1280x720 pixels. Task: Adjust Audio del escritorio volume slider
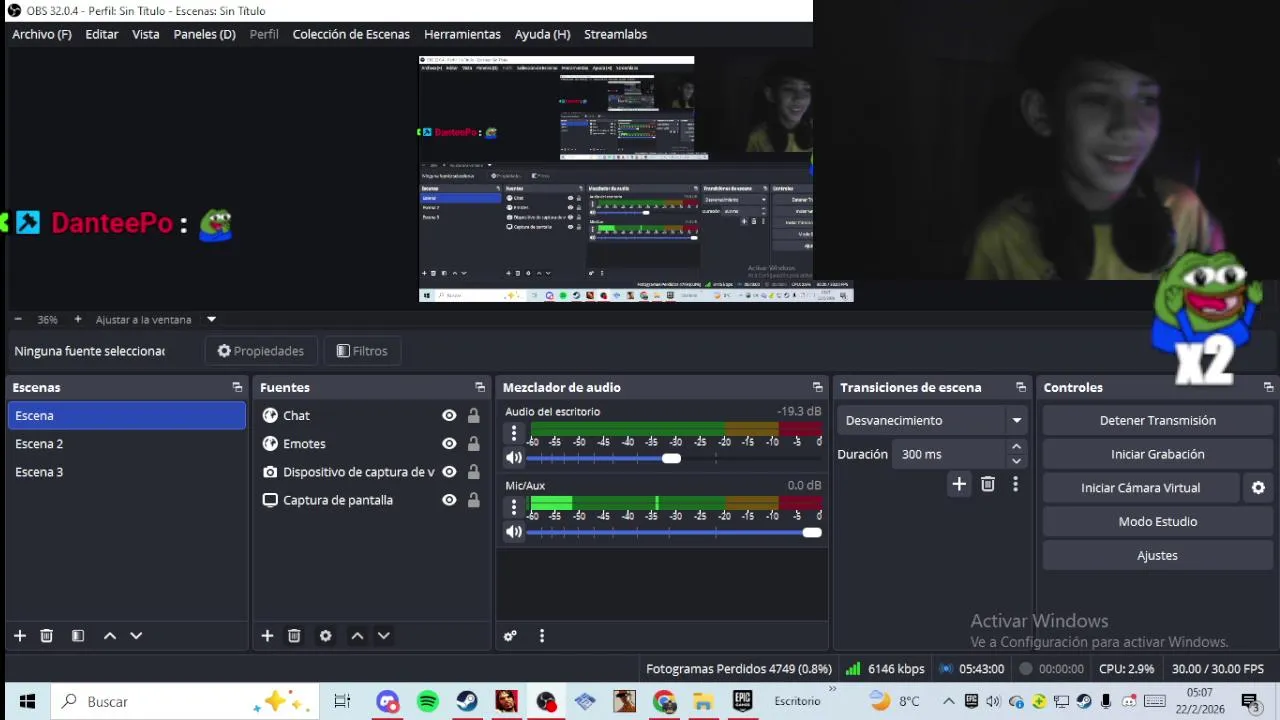click(672, 458)
